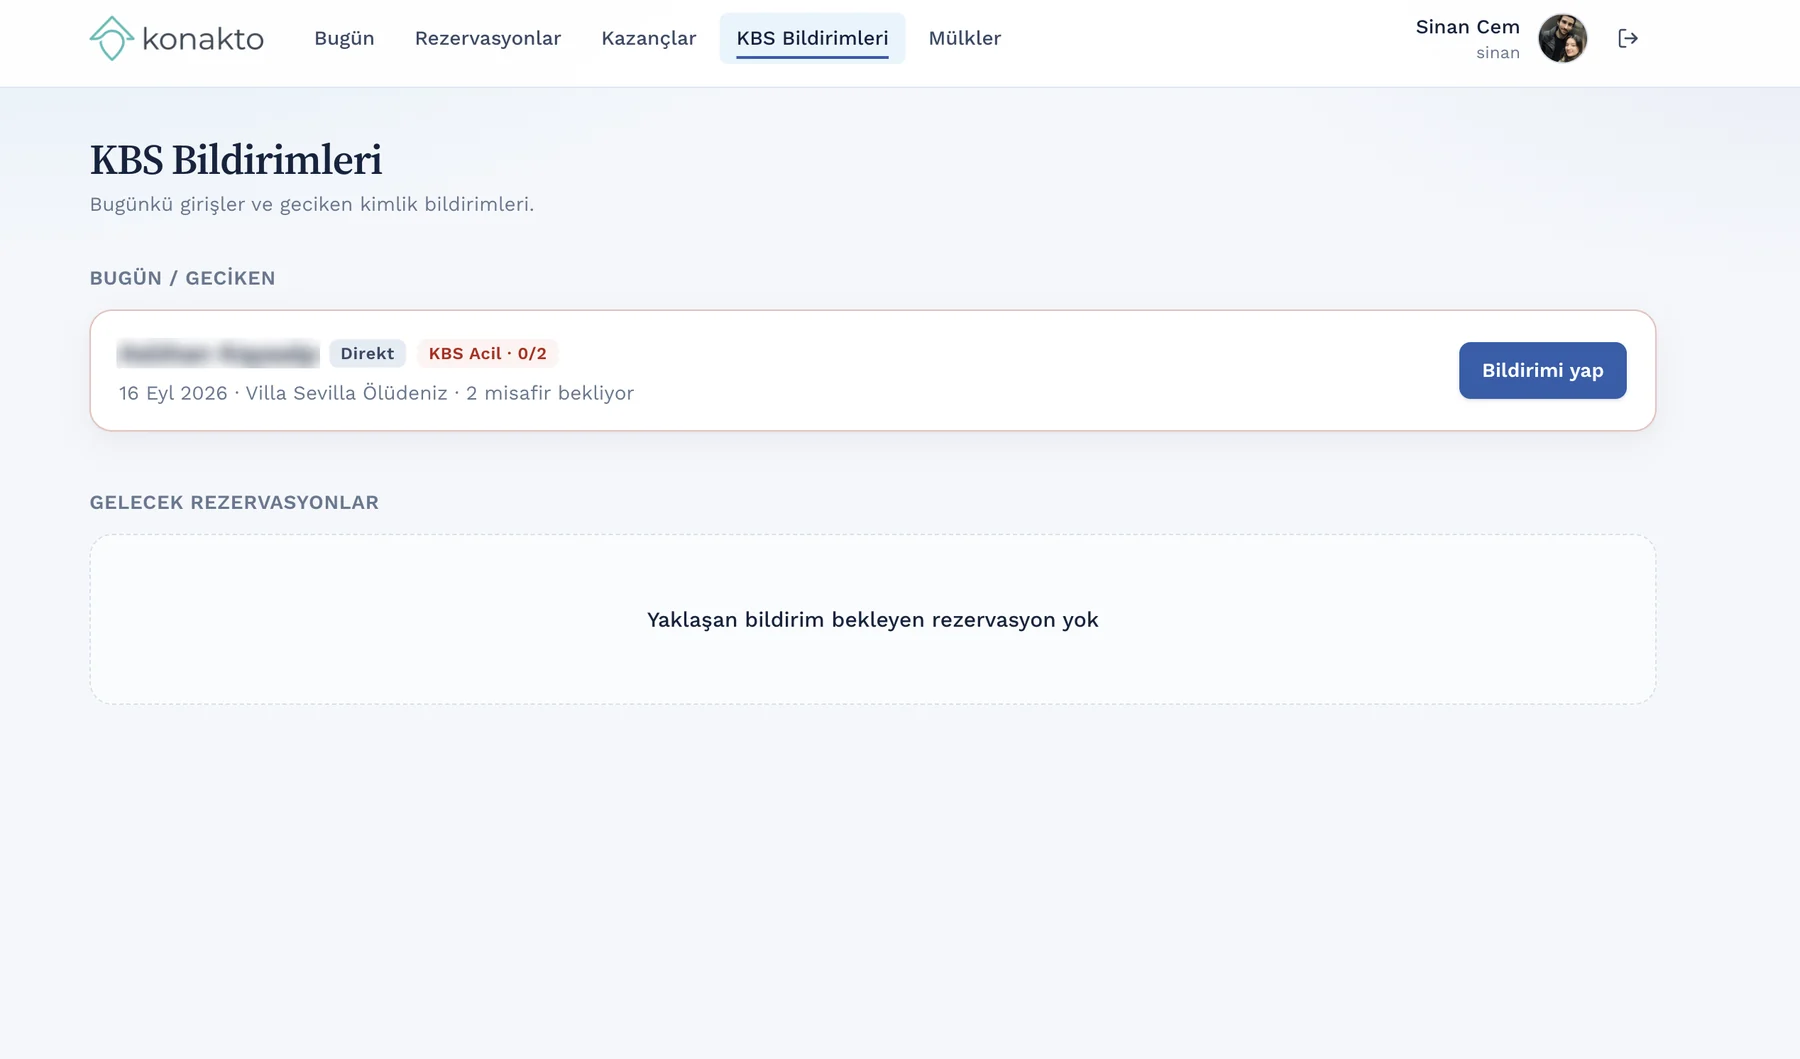This screenshot has height=1059, width=1800.
Task: Click the Bugün / Geciken section header
Action: (182, 278)
